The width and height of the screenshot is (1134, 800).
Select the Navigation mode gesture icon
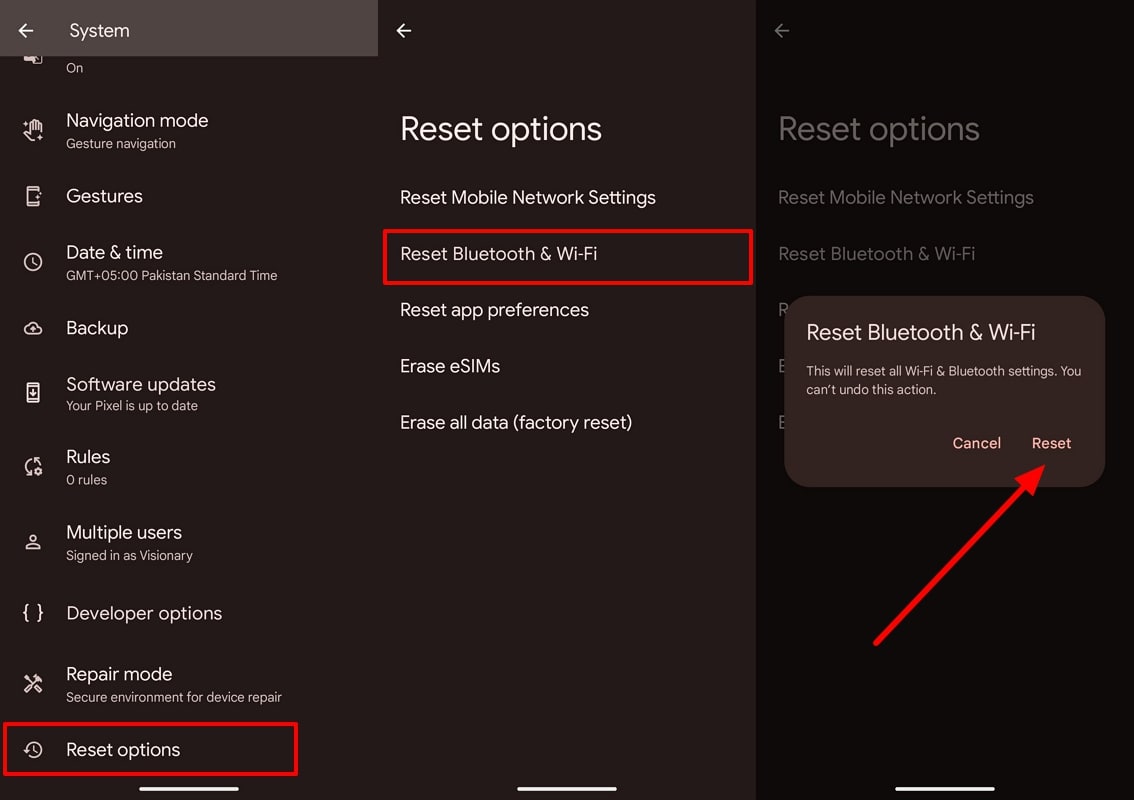pos(33,130)
